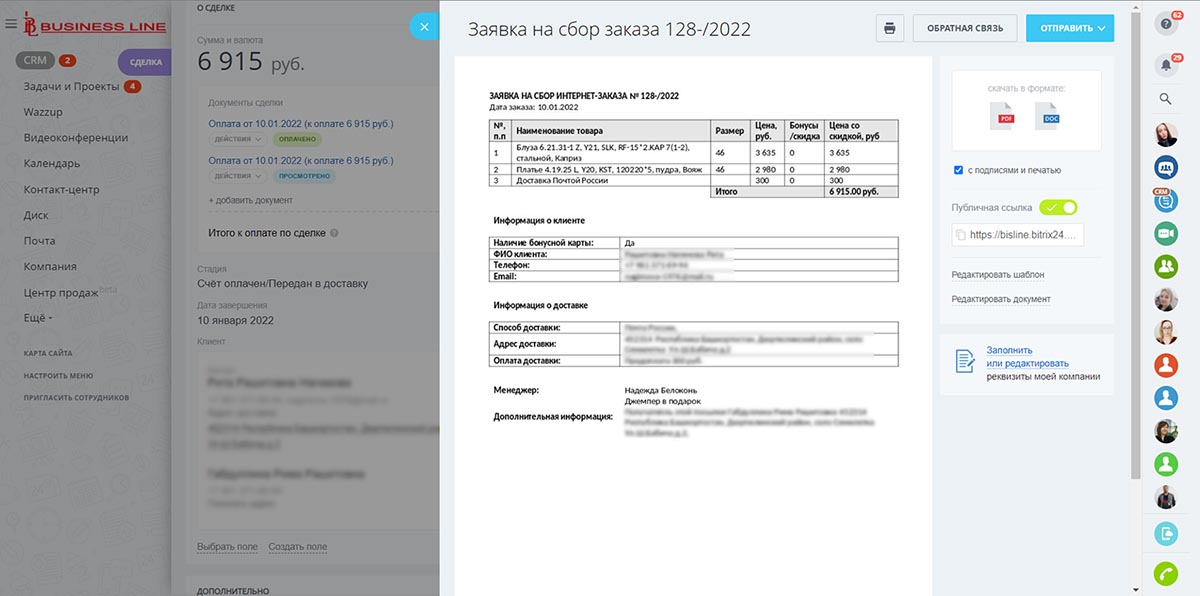Click the search magnifier in right sidebar

point(1165,99)
